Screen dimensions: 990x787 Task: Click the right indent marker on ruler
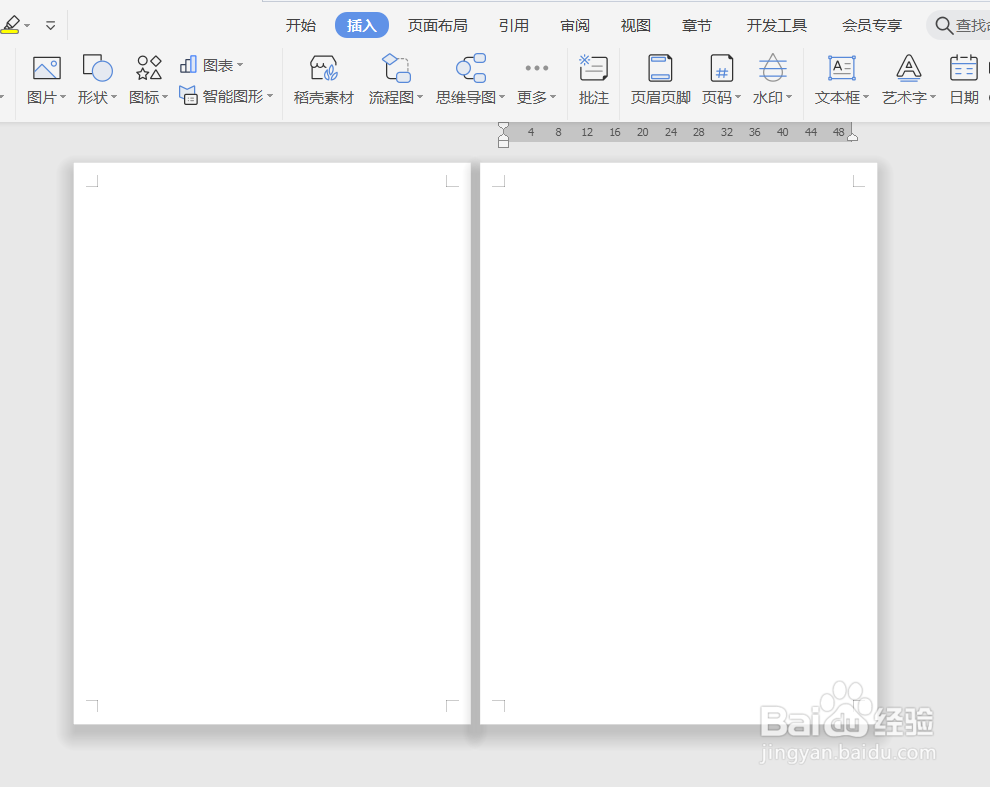[x=852, y=135]
